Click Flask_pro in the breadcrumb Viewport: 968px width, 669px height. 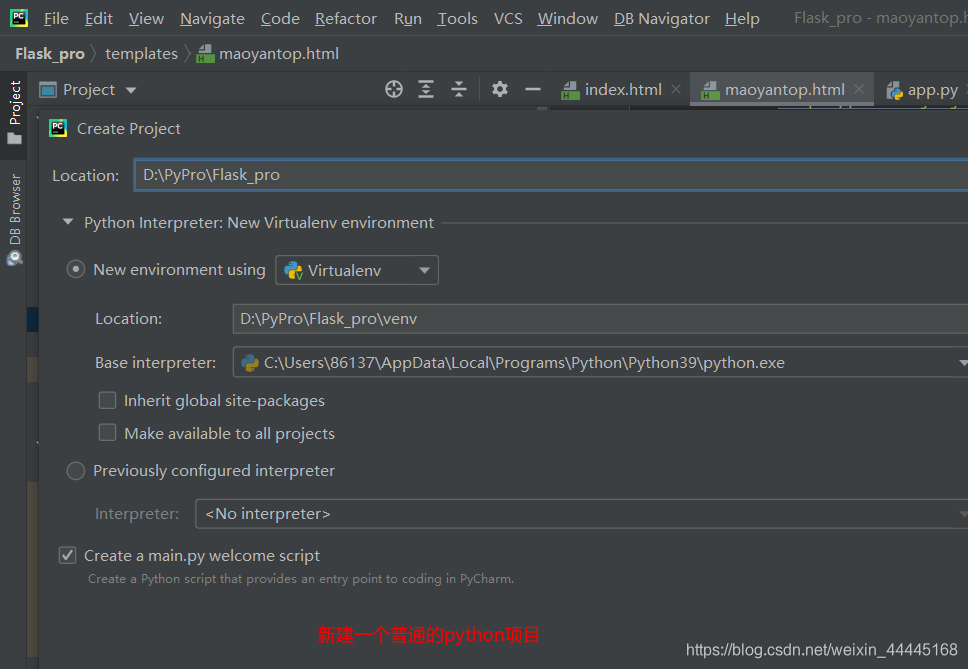pyautogui.click(x=50, y=54)
